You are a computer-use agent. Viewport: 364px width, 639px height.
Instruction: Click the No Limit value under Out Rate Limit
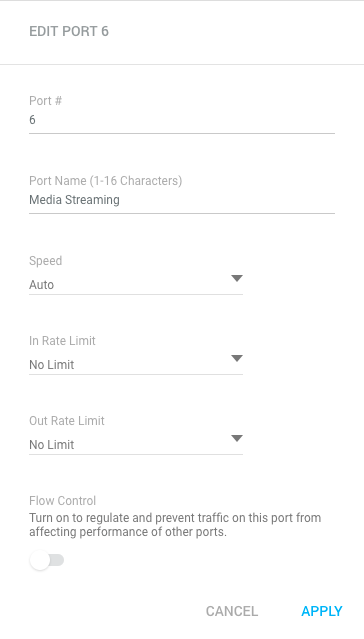click(x=52, y=444)
